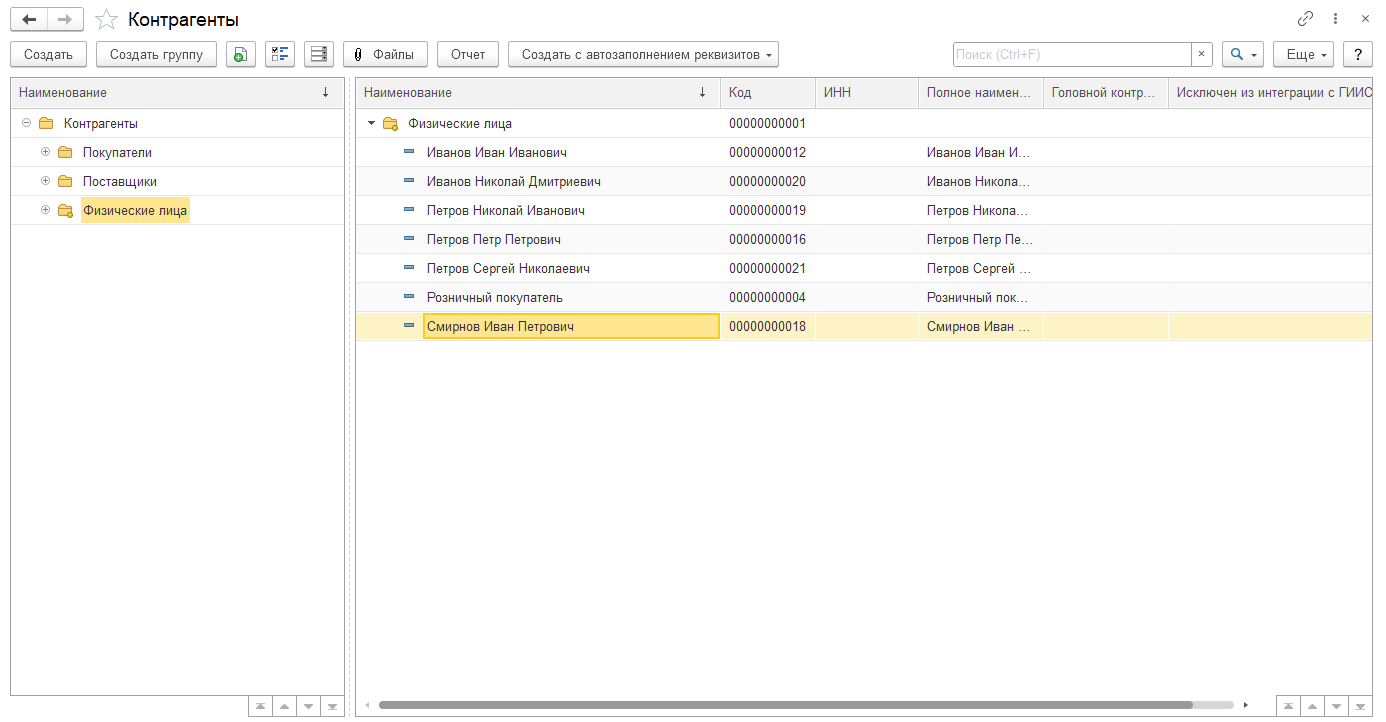Click the item icon next to Розничный покупатель
1386x722 pixels.
409,297
